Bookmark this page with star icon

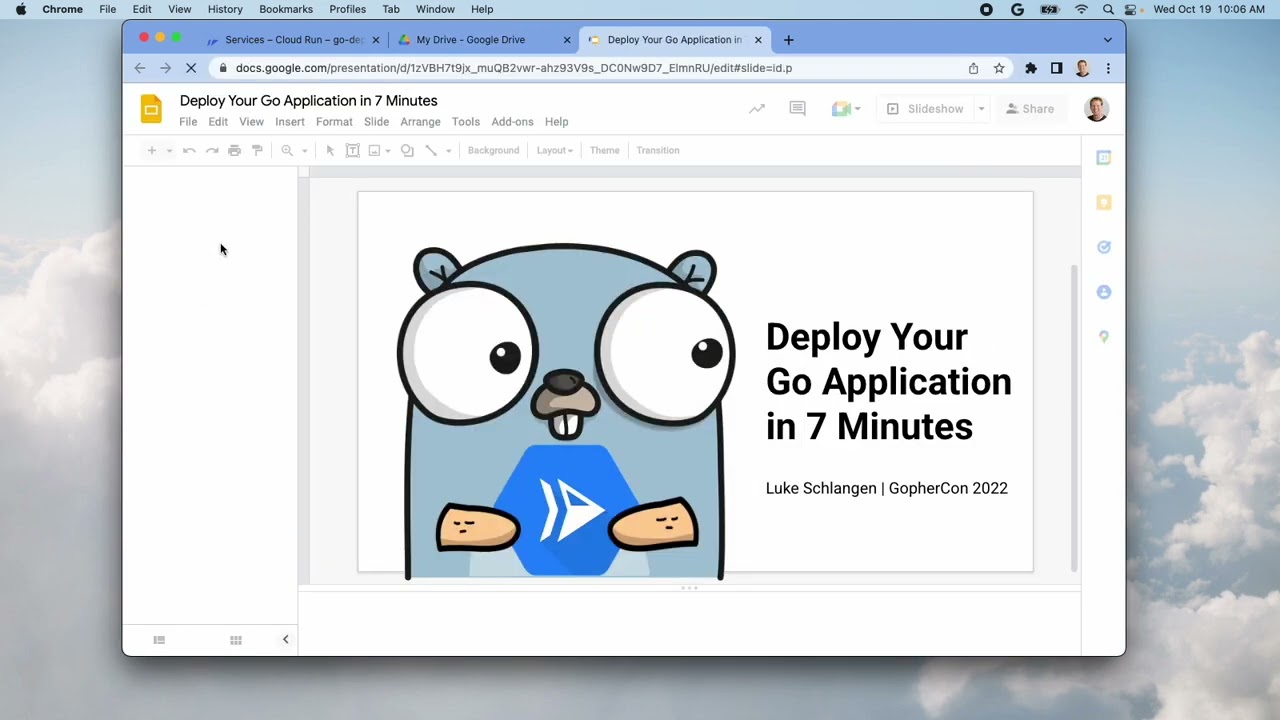point(999,68)
